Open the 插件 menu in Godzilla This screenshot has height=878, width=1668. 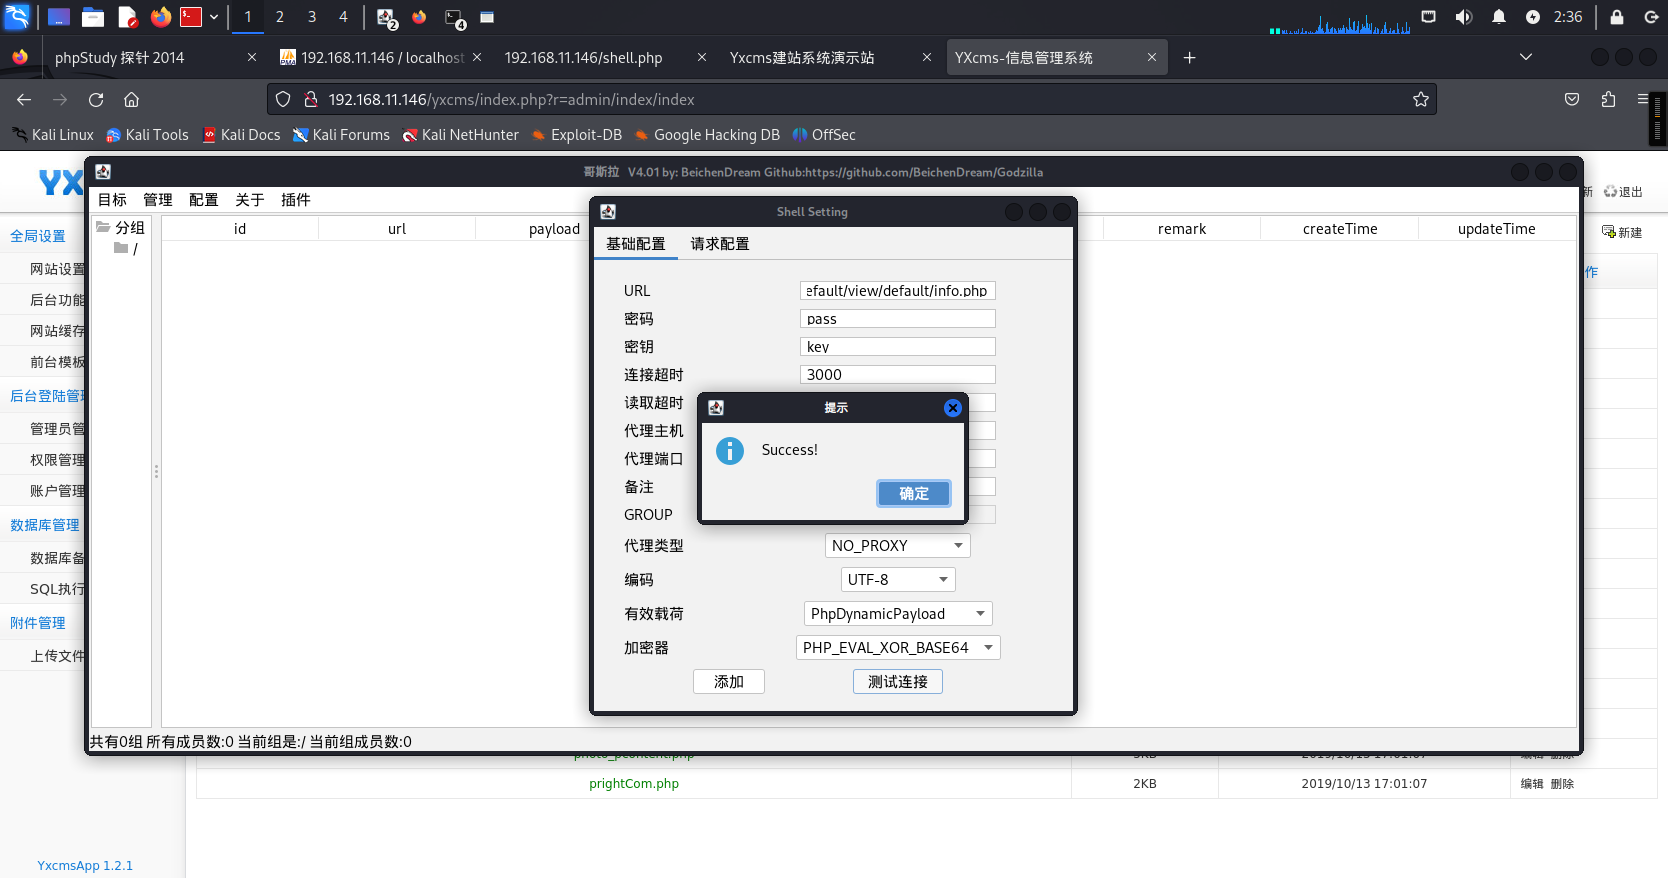pos(296,200)
